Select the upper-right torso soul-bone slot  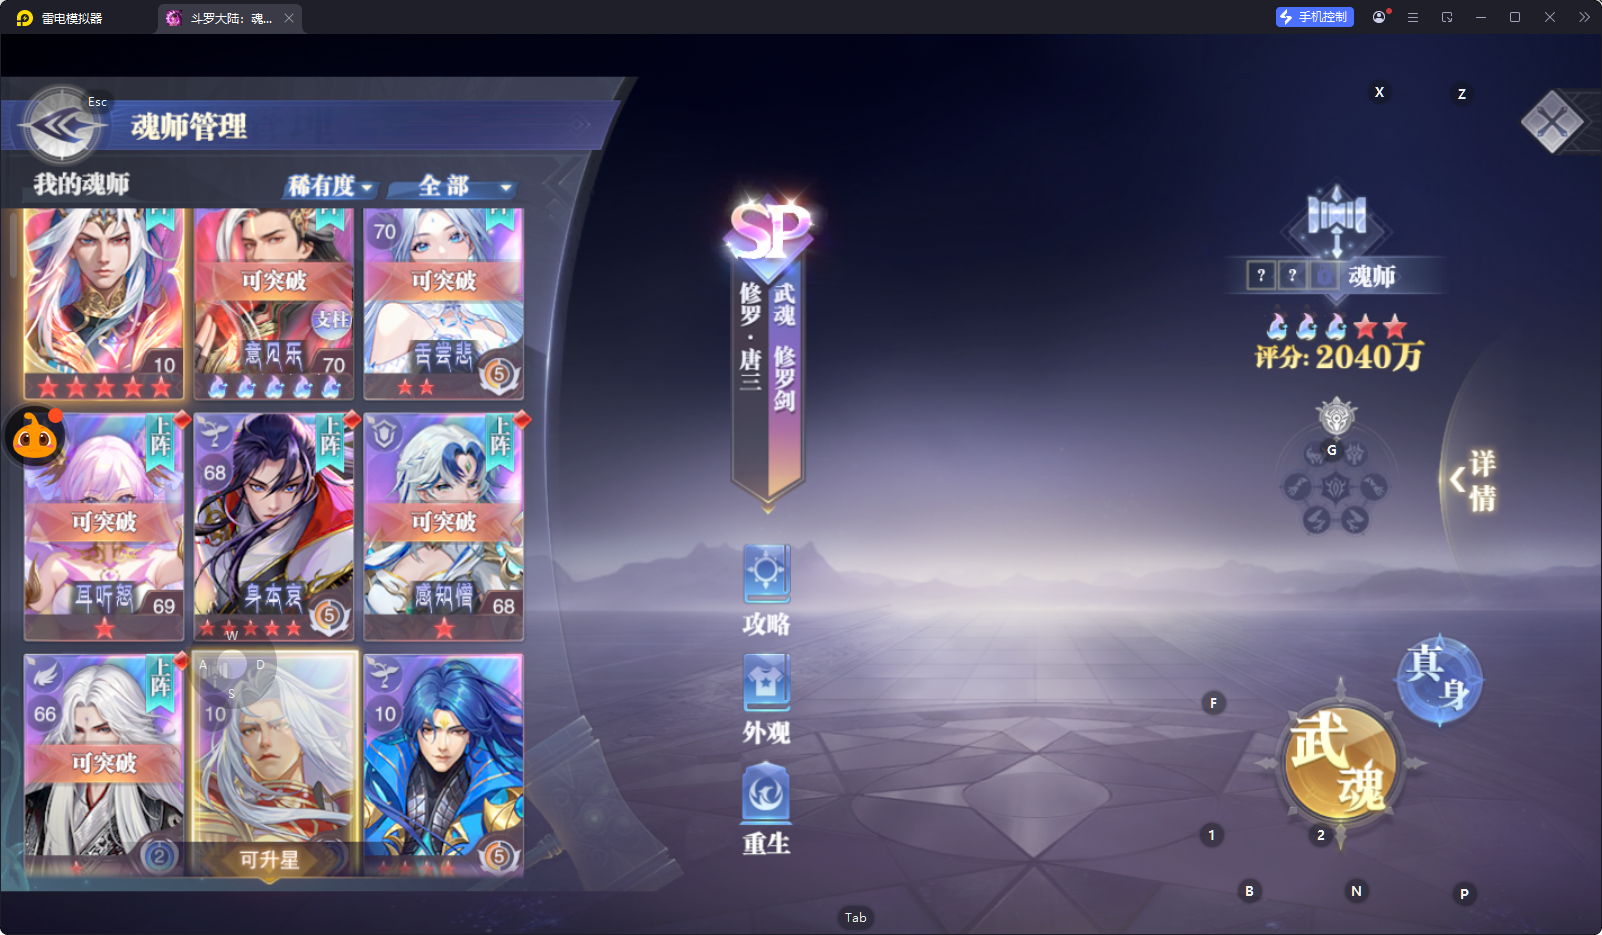[1355, 455]
